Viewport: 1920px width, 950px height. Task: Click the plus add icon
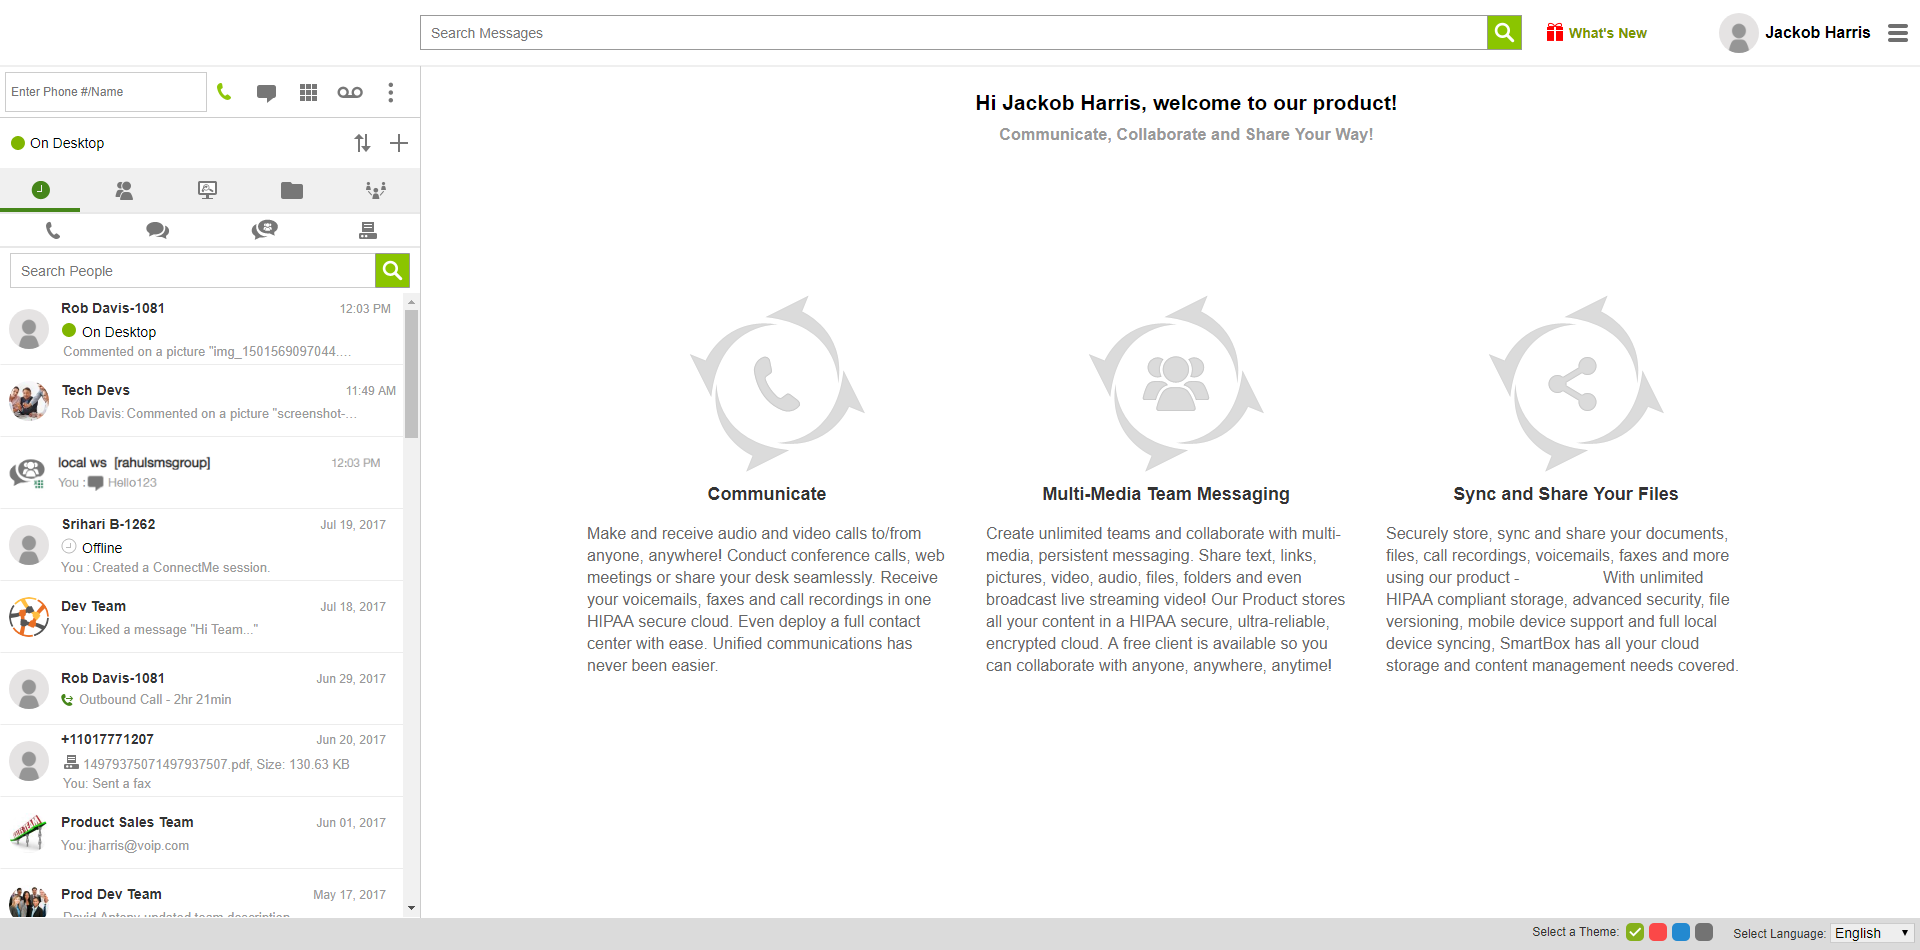[x=399, y=143]
